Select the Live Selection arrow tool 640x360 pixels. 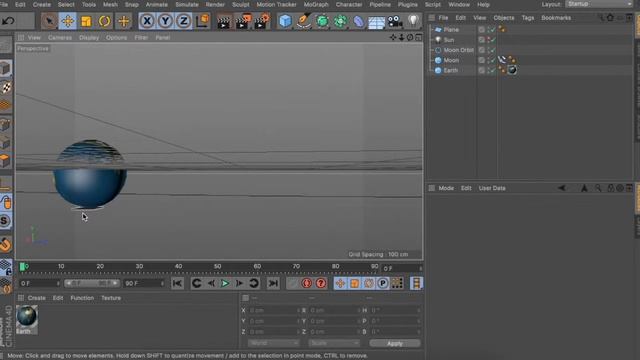tap(49, 21)
